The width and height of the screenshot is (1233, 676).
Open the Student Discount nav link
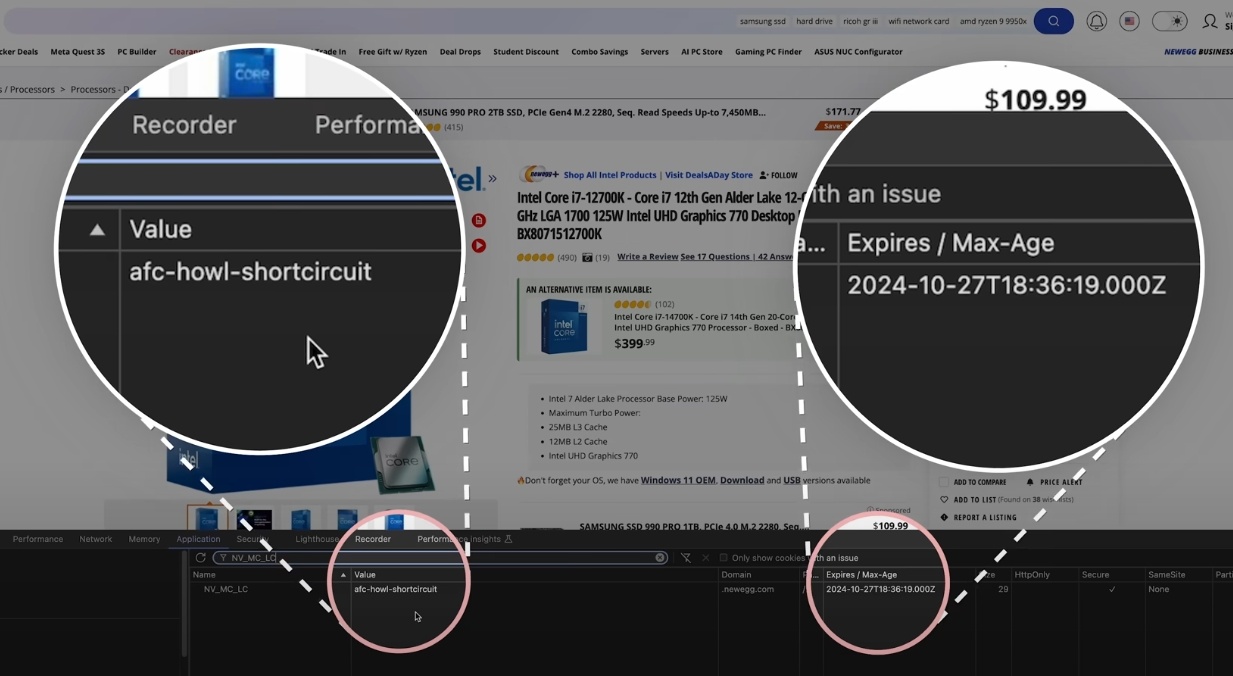(x=526, y=52)
